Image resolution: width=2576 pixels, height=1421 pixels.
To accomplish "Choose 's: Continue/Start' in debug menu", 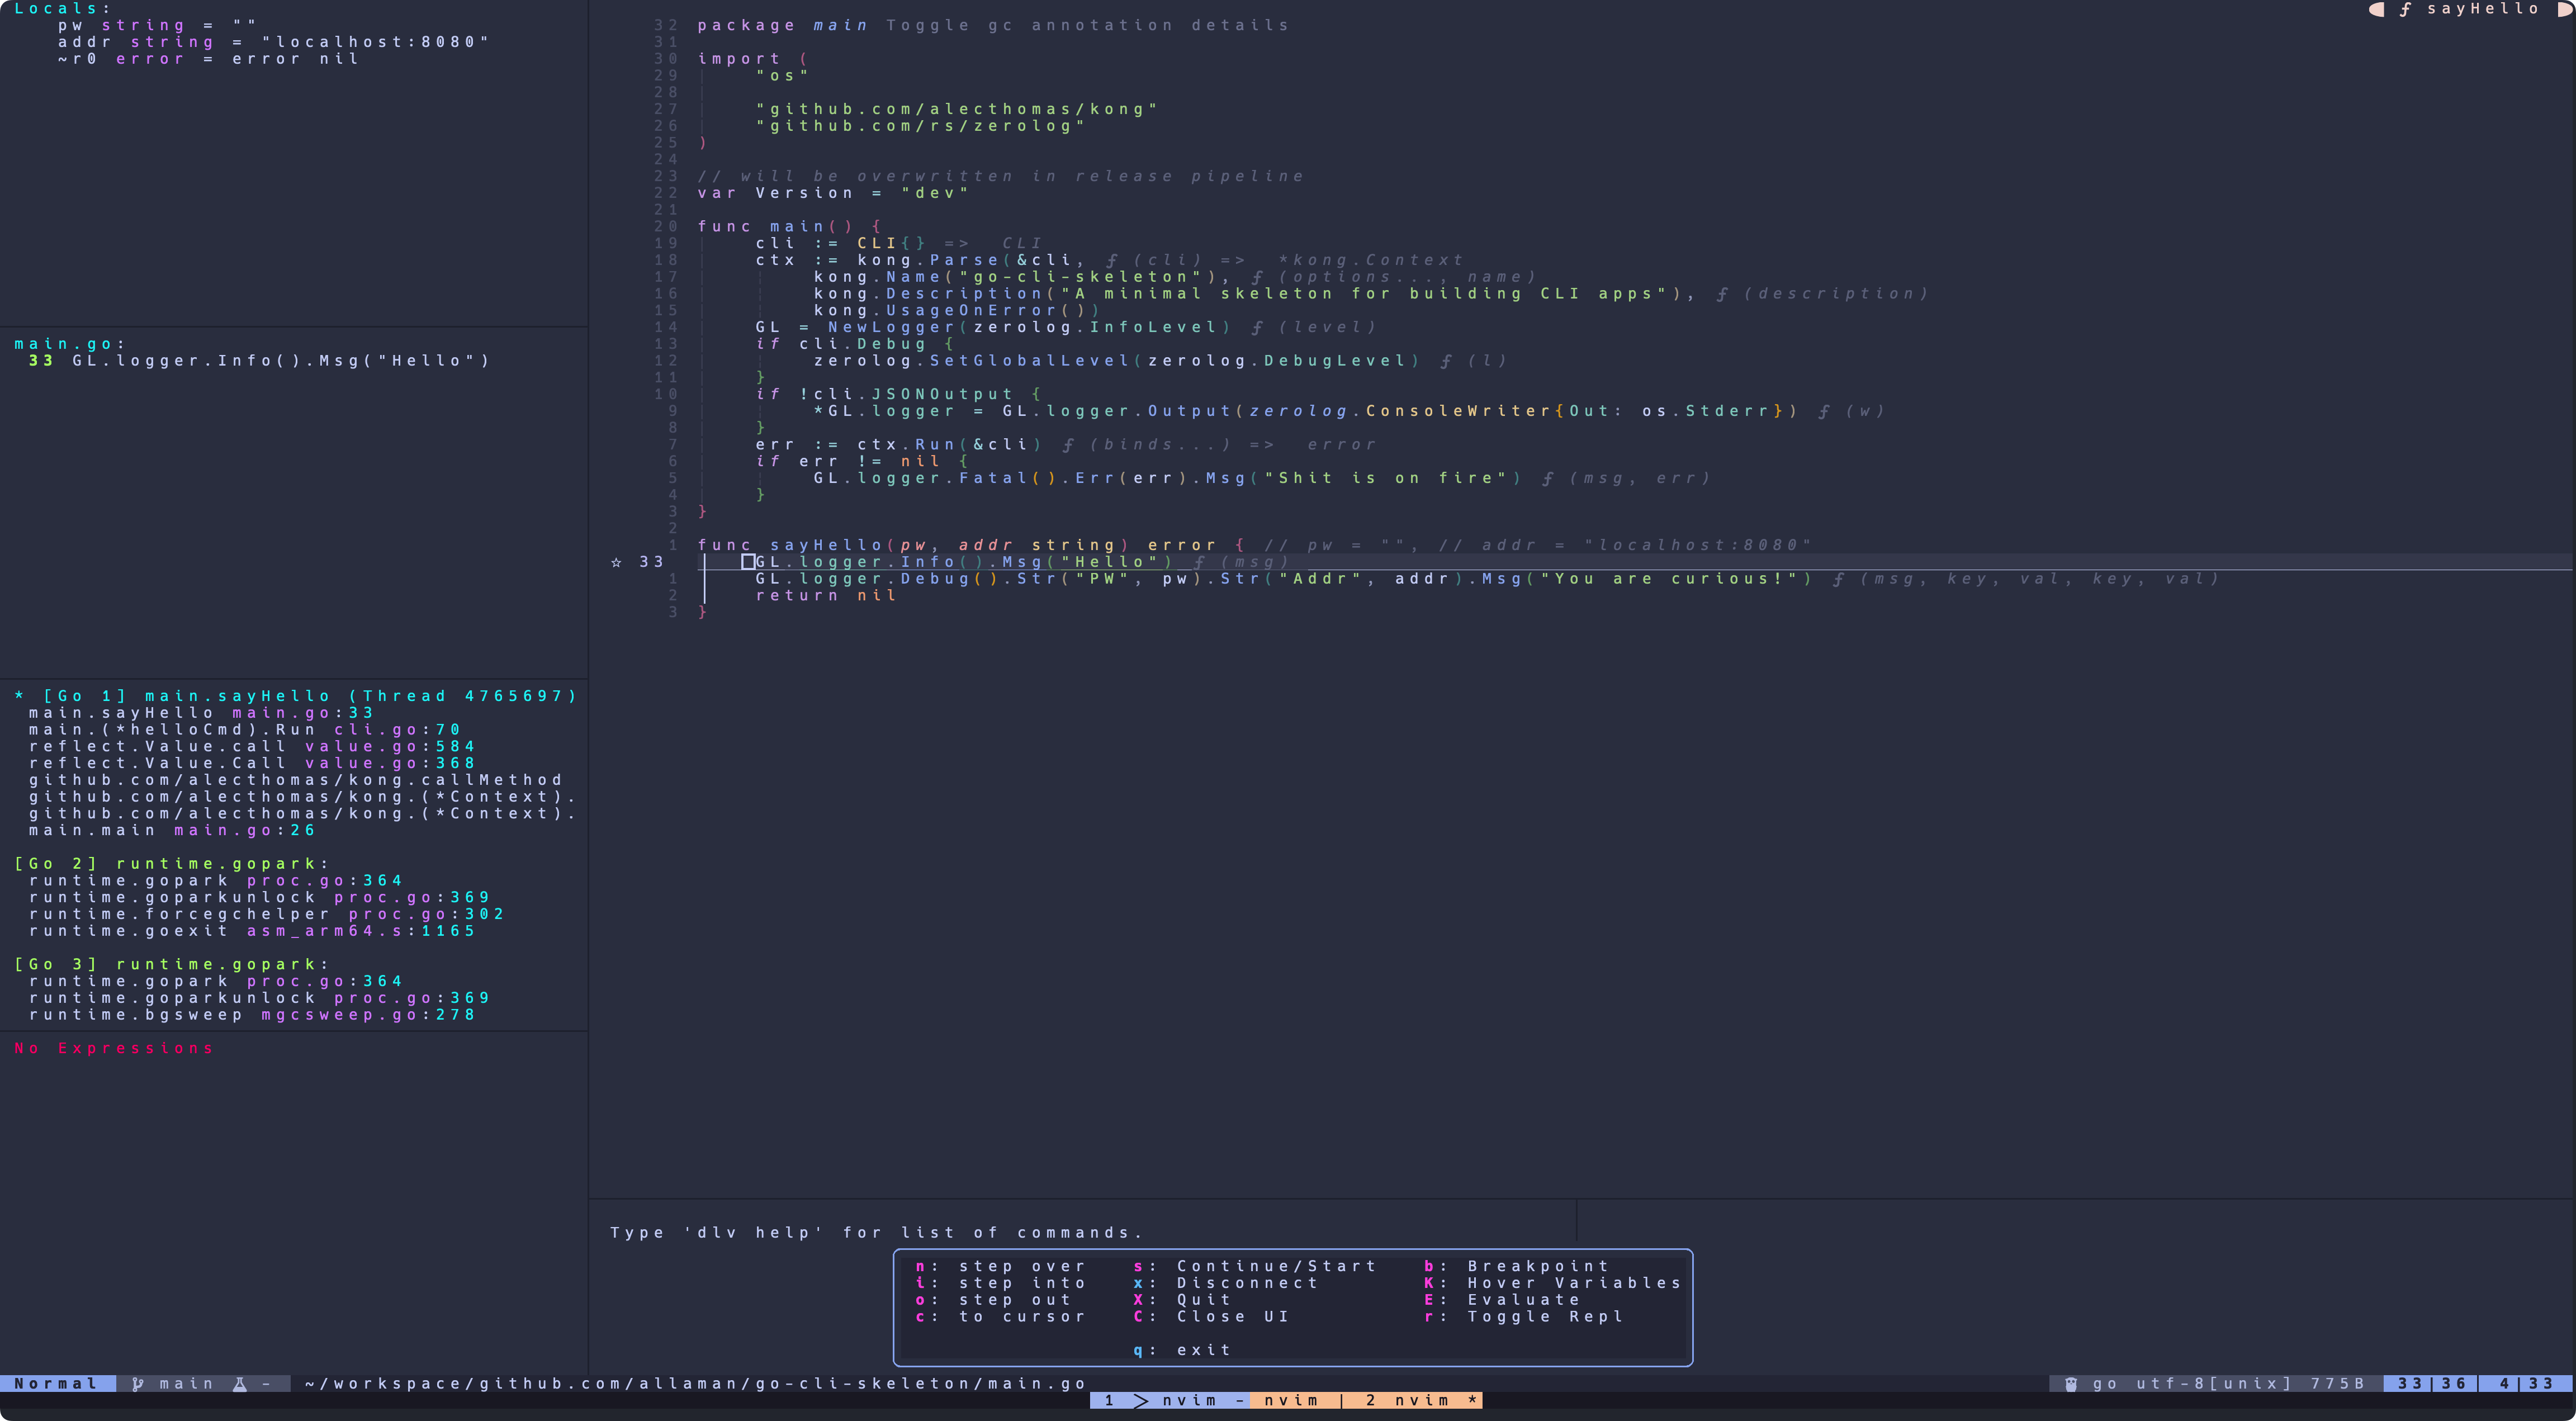I will click(x=1255, y=1266).
